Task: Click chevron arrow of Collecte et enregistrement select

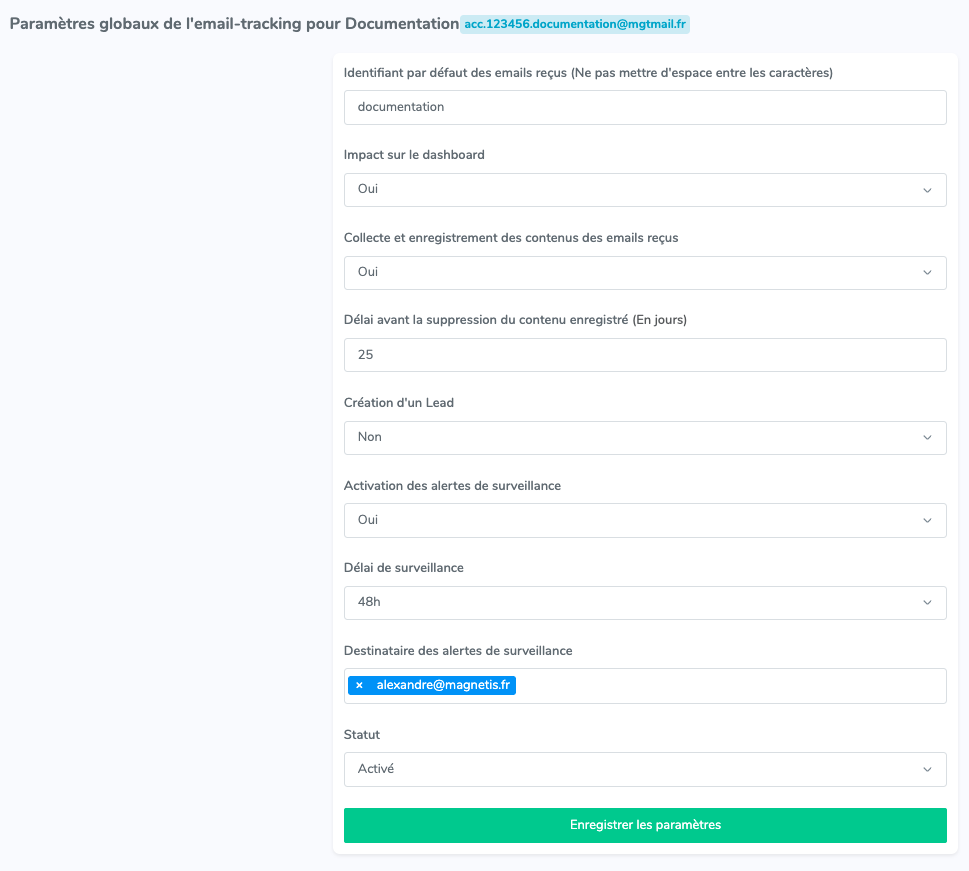Action: tap(927, 273)
